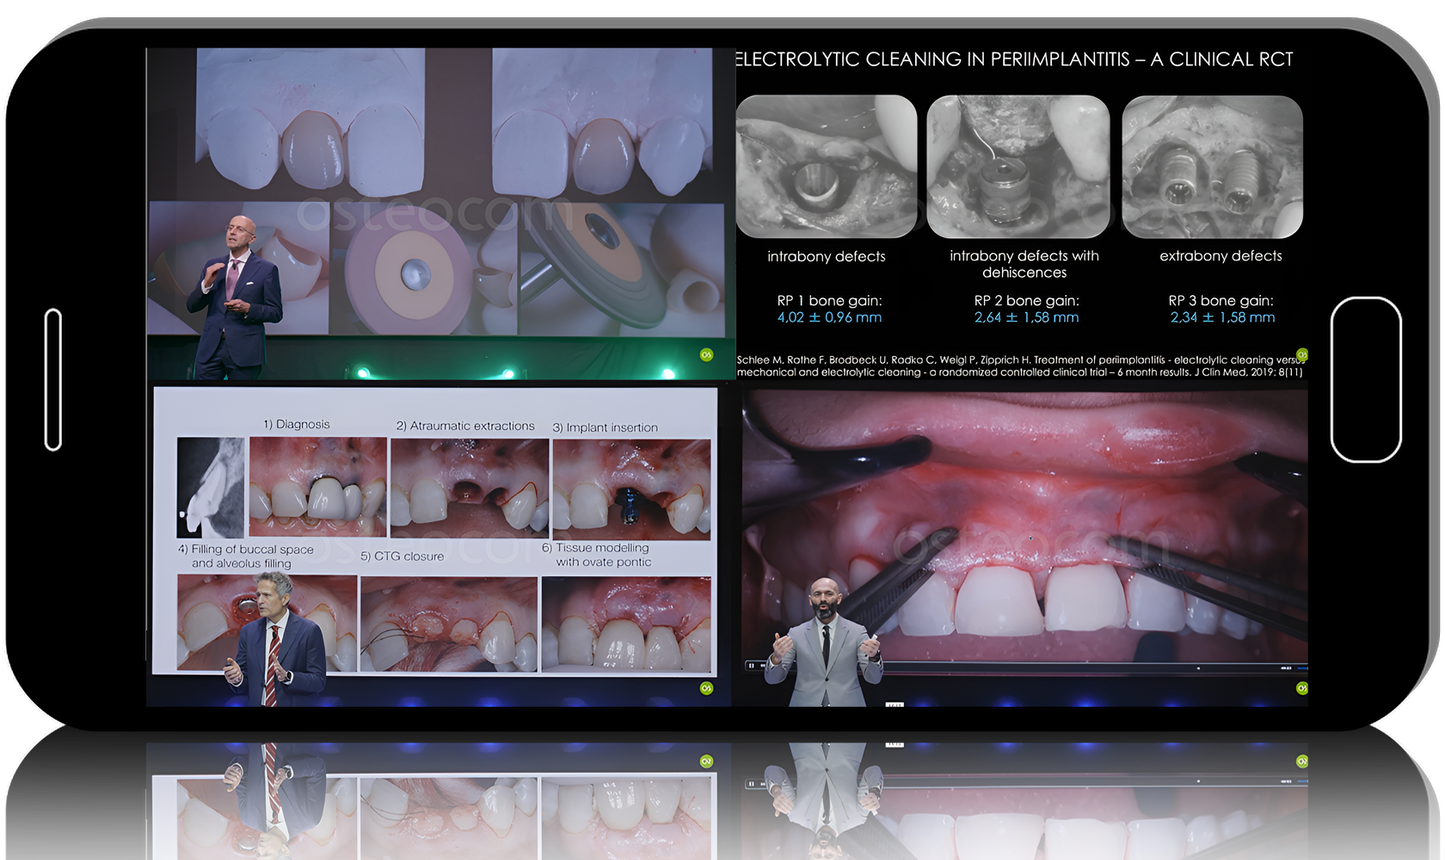Image resolution: width=1445 pixels, height=860 pixels.
Task: Toggle playback on the top-left lecture video
Action: (440, 213)
